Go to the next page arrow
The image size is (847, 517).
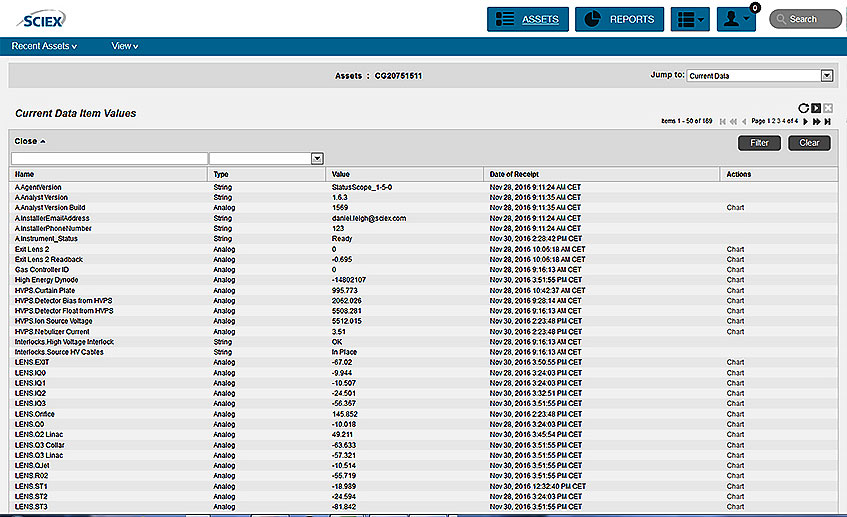pos(803,121)
